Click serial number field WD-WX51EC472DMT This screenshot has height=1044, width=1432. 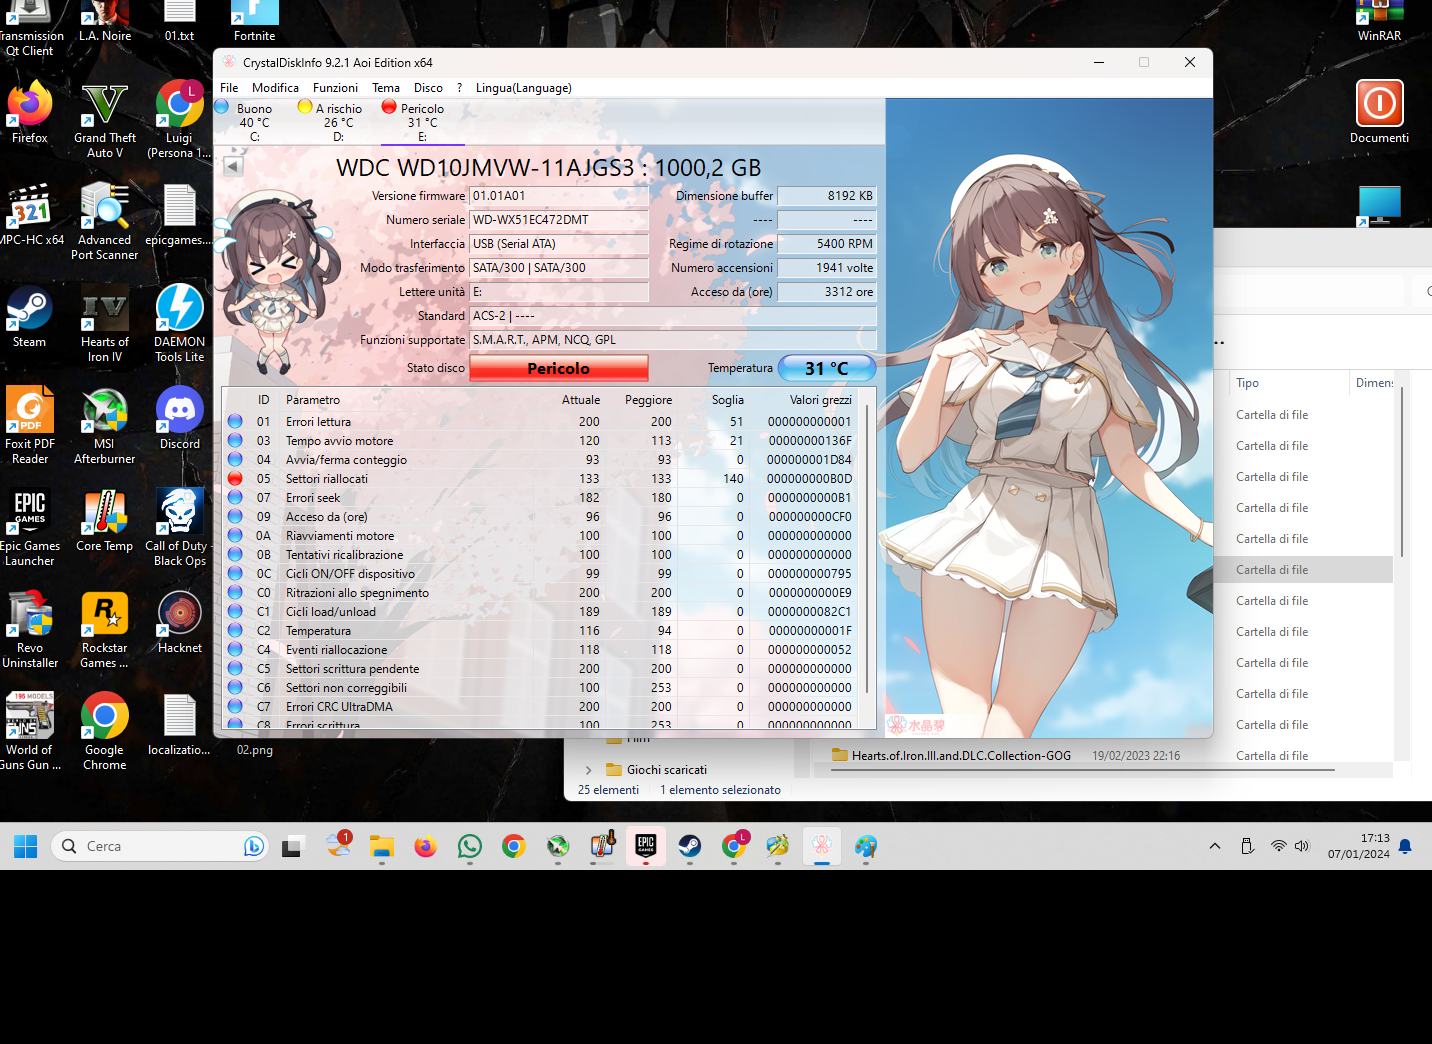click(x=559, y=220)
